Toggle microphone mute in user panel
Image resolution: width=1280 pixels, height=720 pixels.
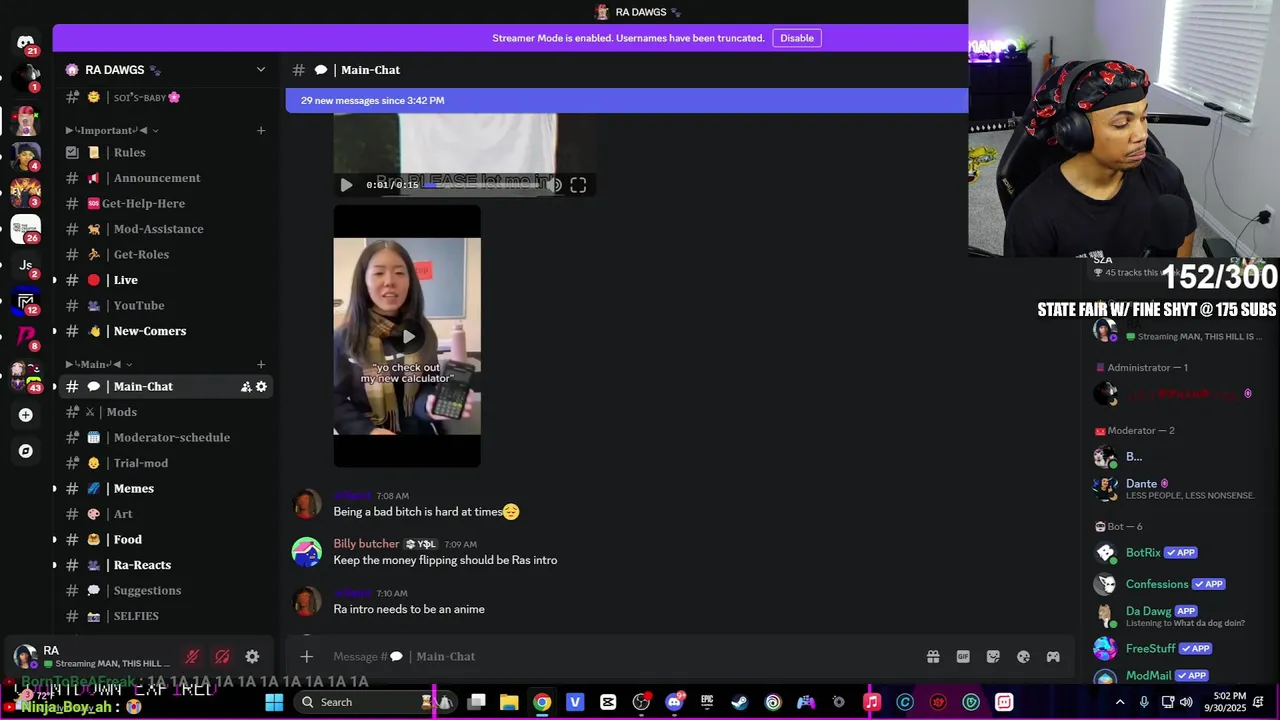click(x=192, y=657)
